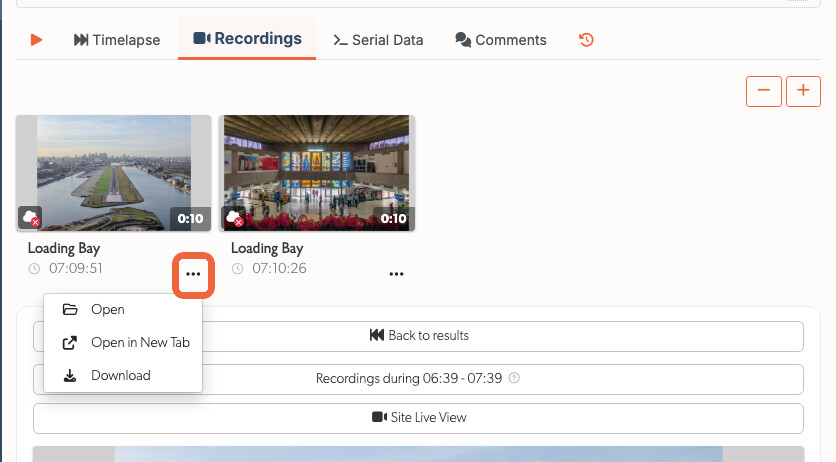
Task: Open the three-dots menu for 07:10:26 recording
Action: (x=396, y=274)
